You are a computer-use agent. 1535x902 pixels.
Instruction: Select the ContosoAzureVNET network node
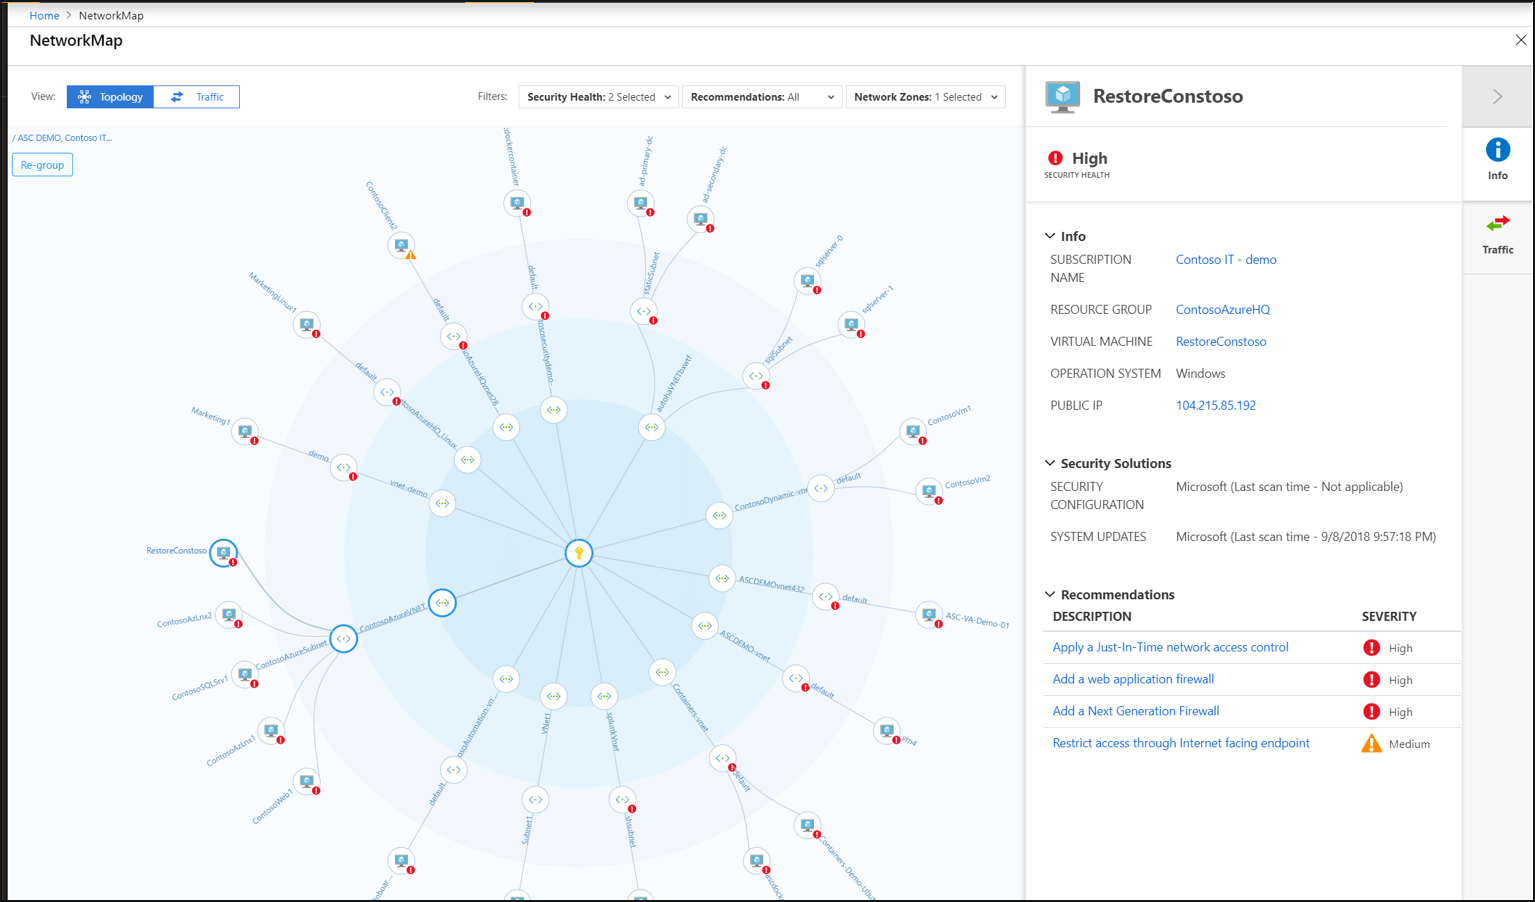442,603
